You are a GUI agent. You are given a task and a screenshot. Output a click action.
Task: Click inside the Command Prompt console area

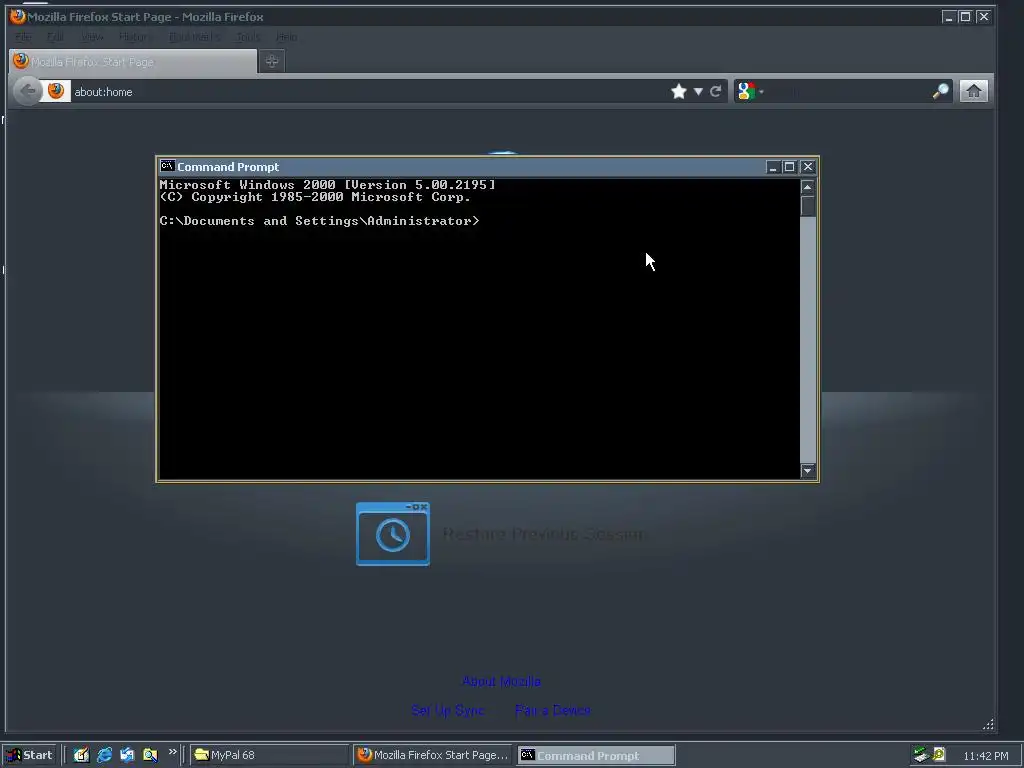tap(479, 328)
